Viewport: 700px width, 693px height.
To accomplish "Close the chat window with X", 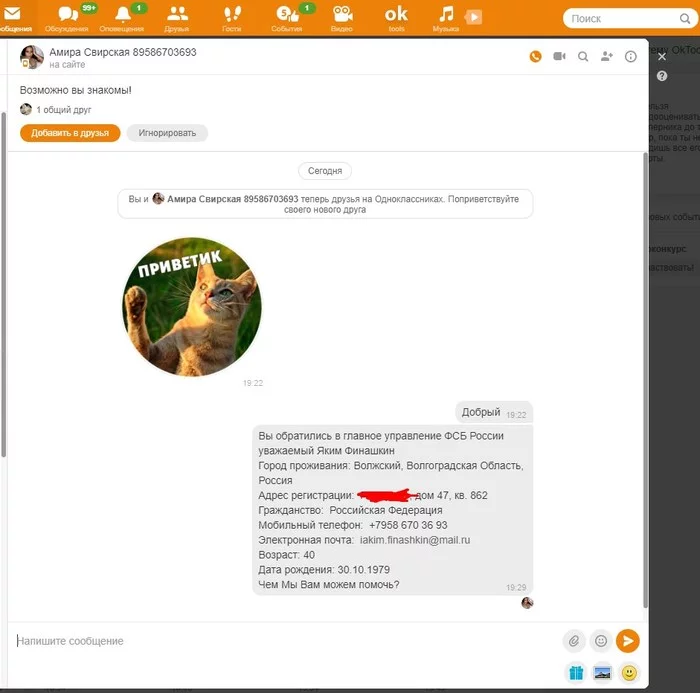I will (662, 56).
